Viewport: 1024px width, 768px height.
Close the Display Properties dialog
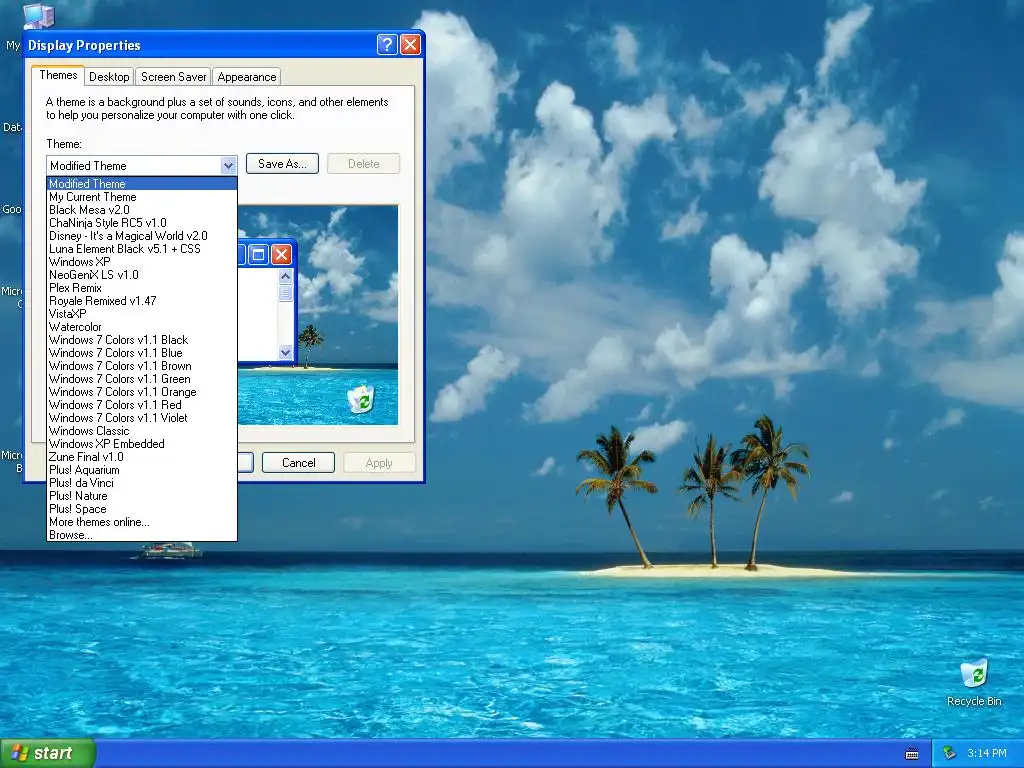tap(410, 44)
